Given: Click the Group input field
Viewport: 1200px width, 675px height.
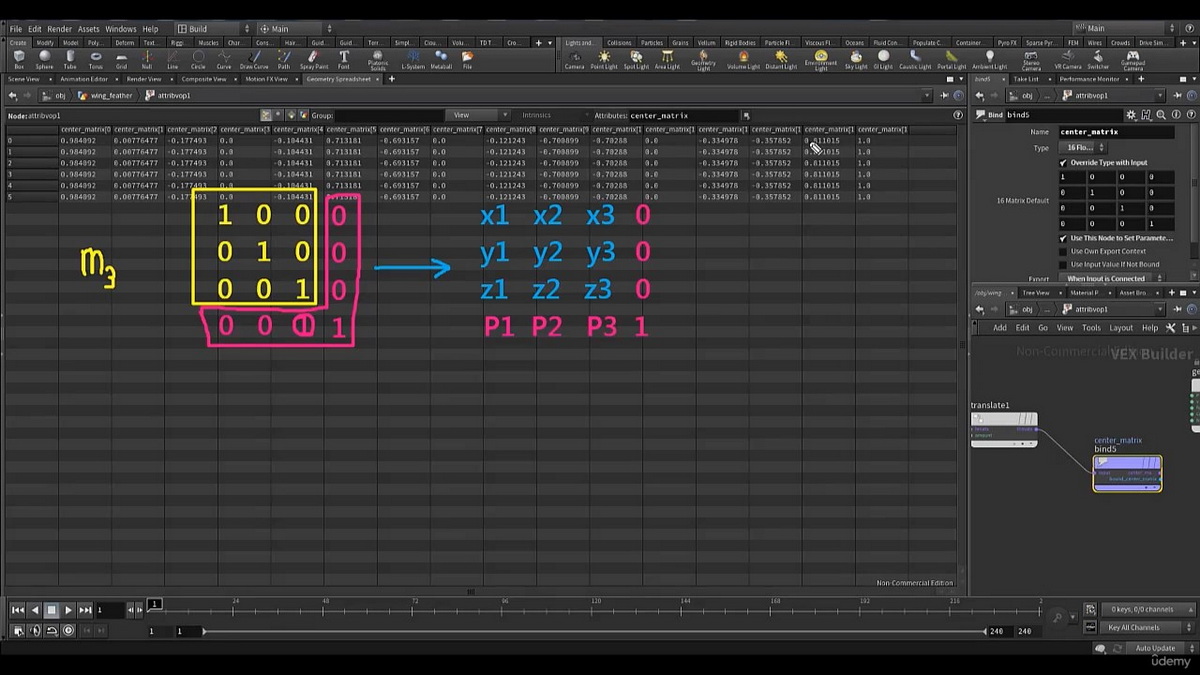Looking at the screenshot, I should click(x=388, y=115).
